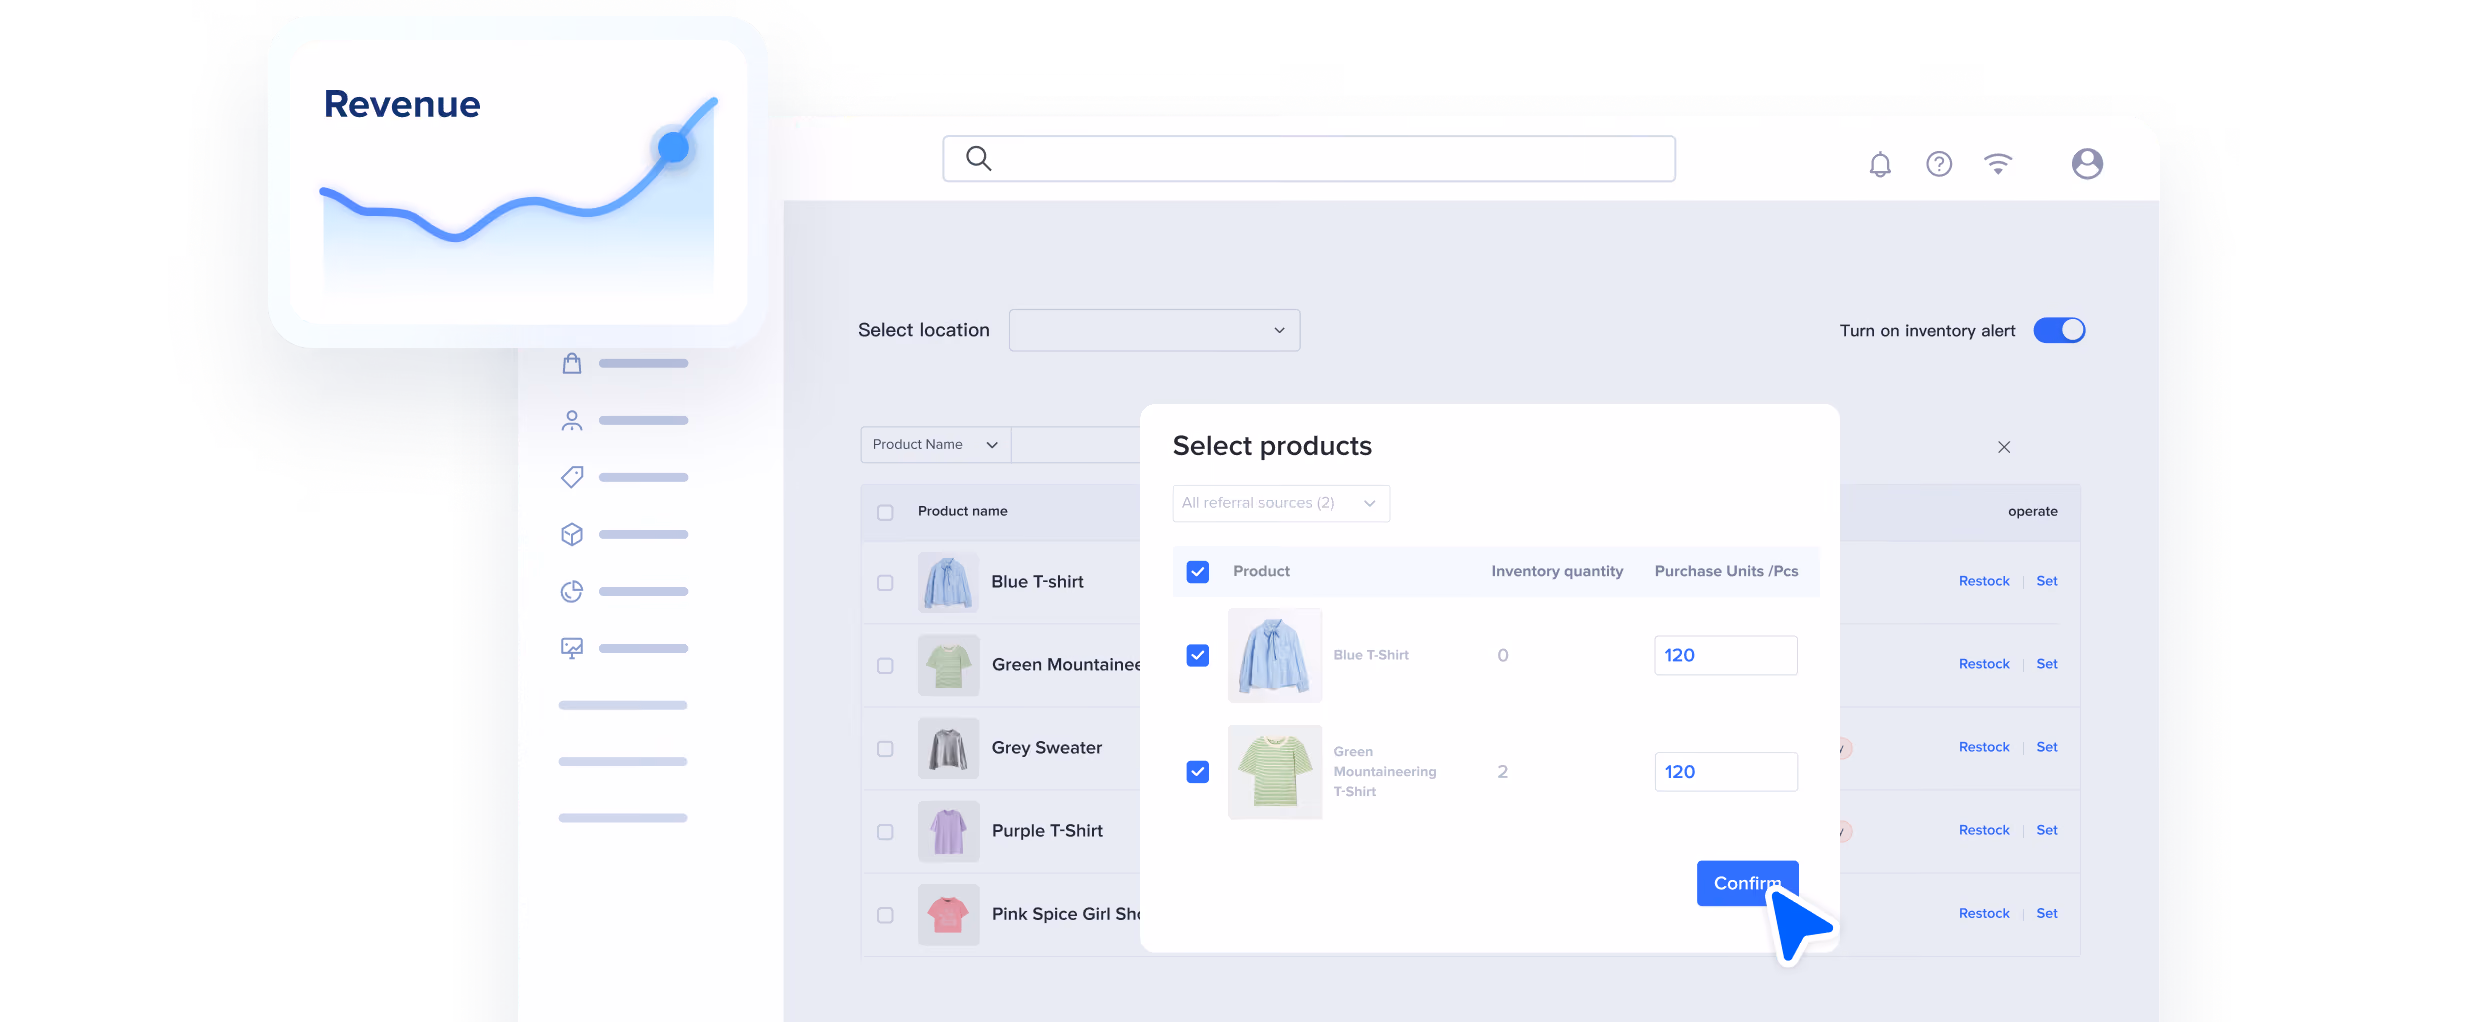Screen dimensions: 2474x1022
Task: Click the Inventory quantity column header
Action: click(x=1557, y=571)
